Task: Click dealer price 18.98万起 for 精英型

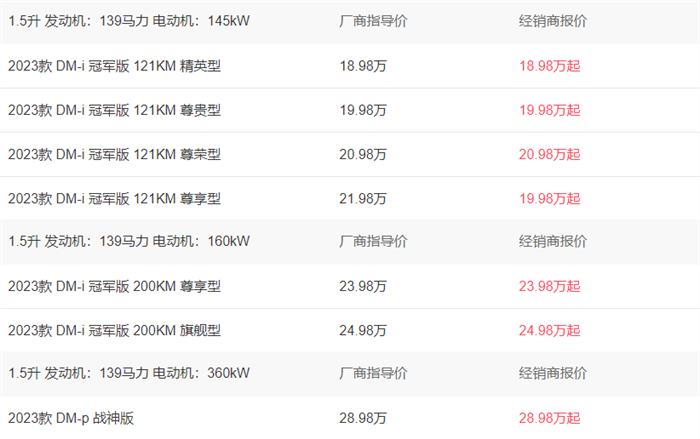Action: 550,66
